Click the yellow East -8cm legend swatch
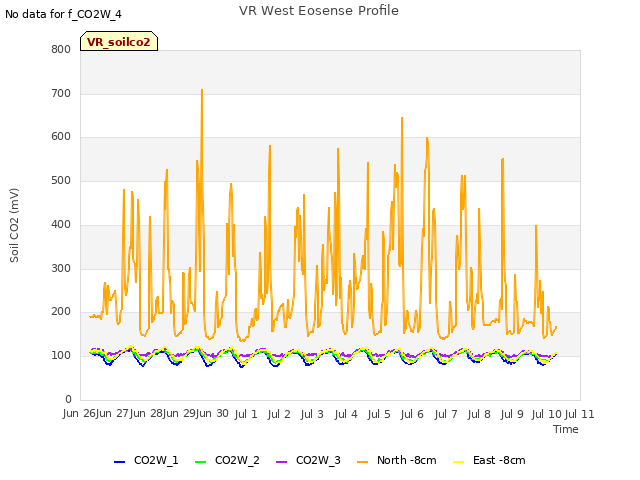 pos(459,462)
